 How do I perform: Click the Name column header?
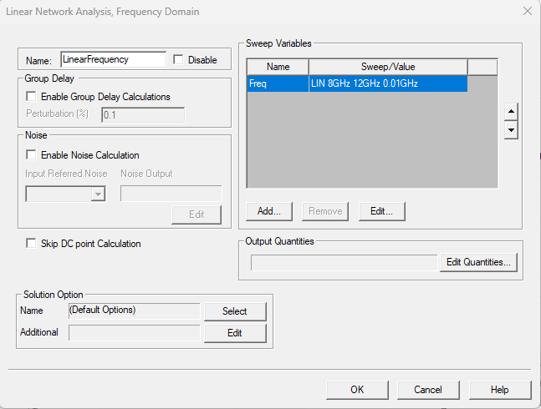(x=278, y=67)
